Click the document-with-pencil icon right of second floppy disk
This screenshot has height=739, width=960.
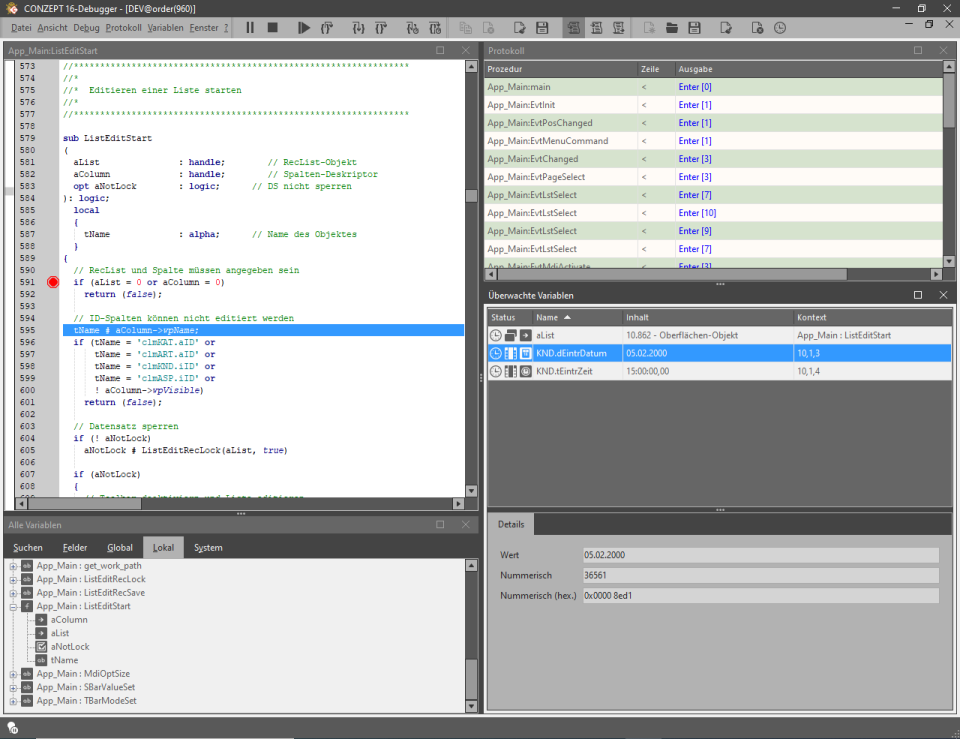pos(726,28)
